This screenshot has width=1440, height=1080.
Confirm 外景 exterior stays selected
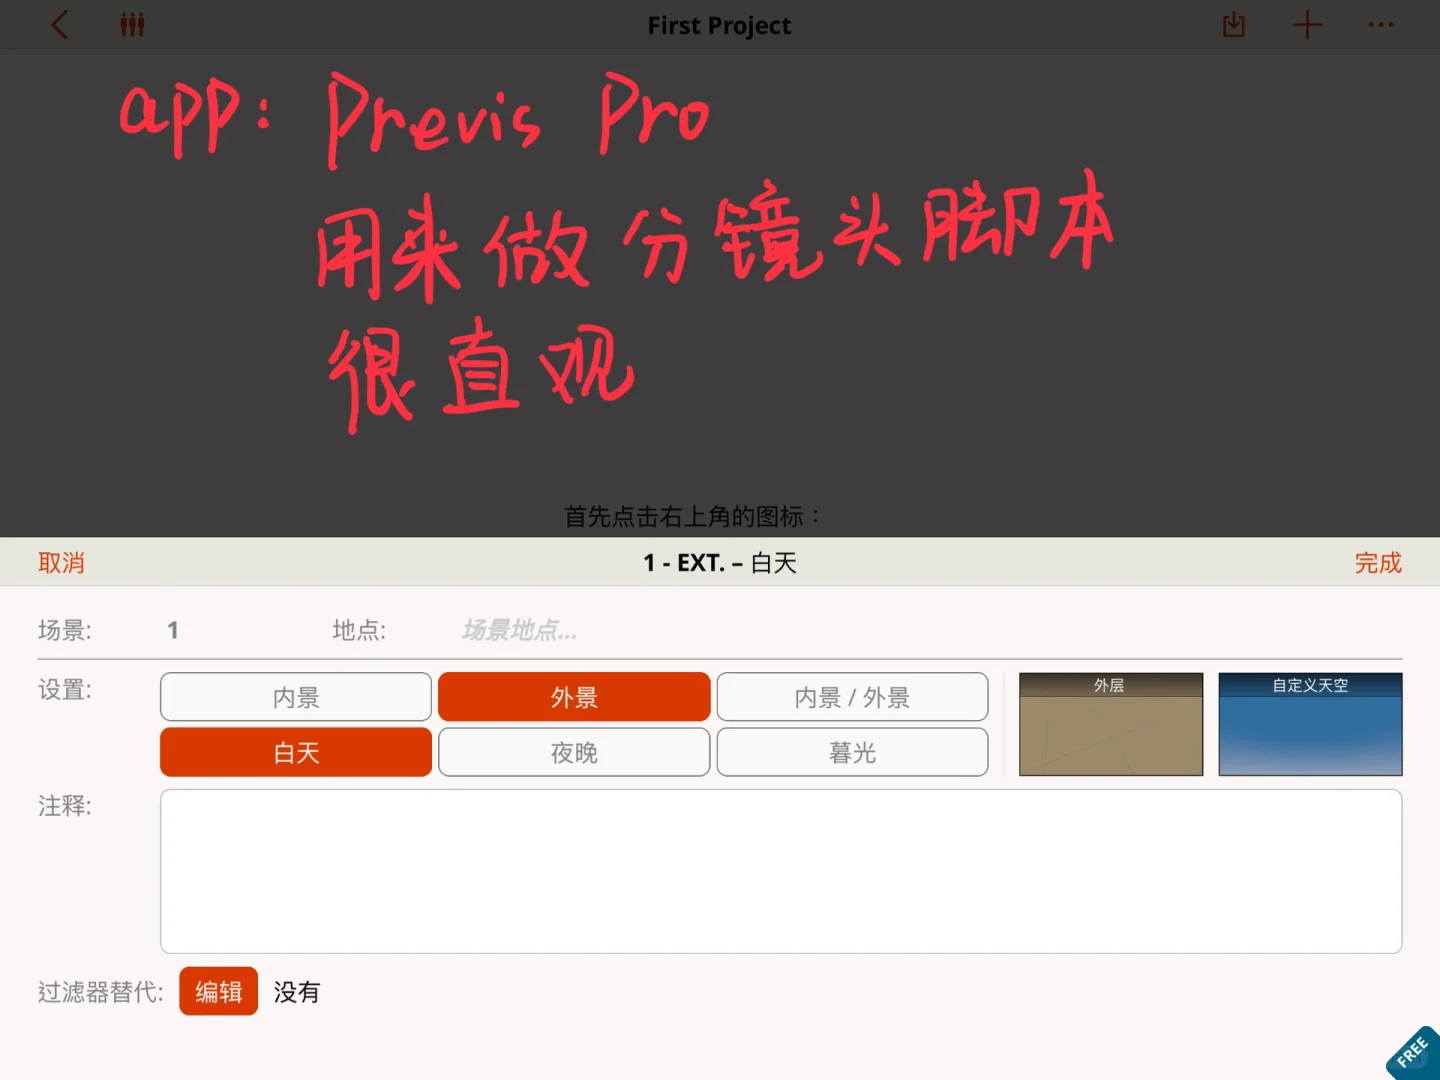[573, 697]
